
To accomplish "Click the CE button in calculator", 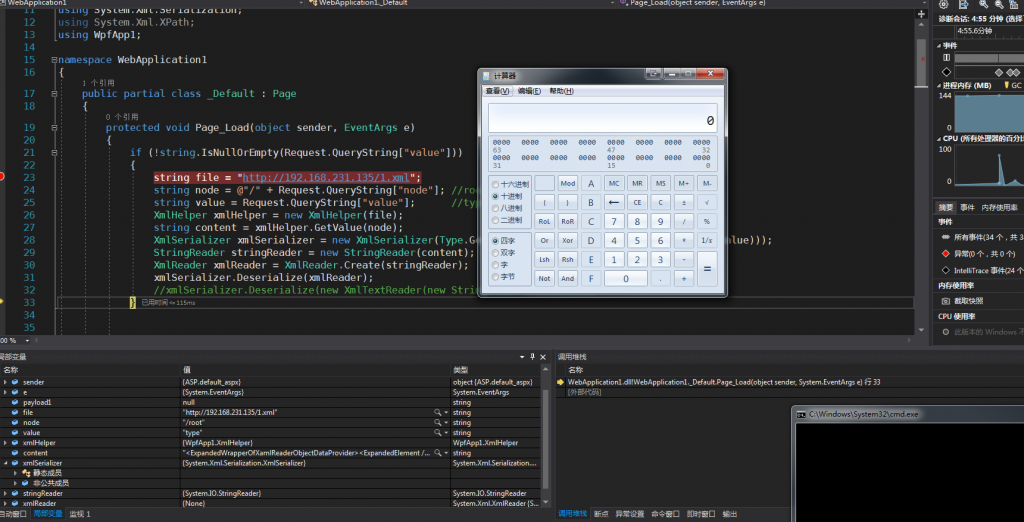I will tap(637, 203).
